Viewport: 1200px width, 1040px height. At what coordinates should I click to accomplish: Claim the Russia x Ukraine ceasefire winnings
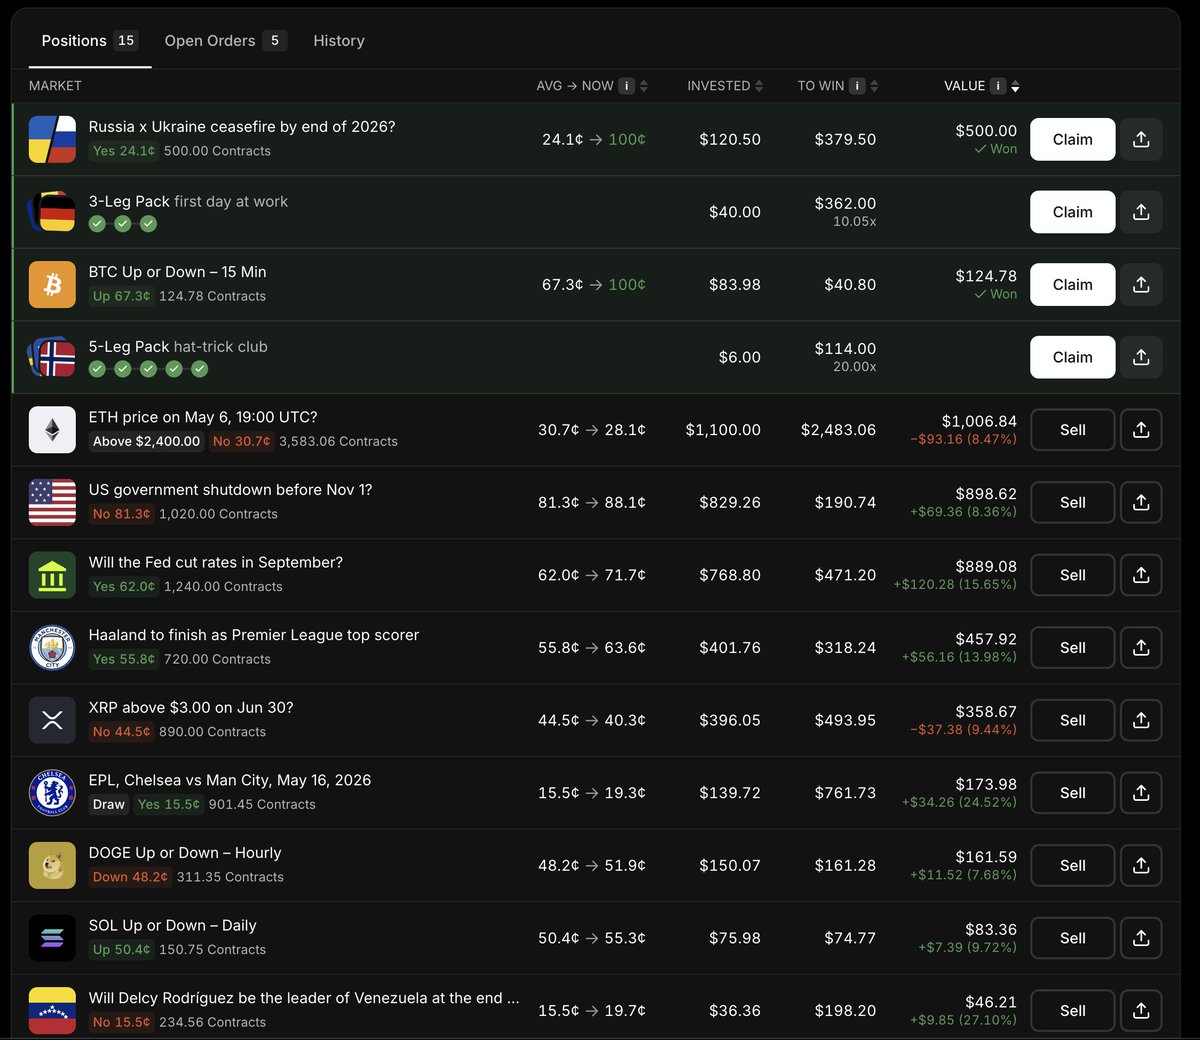tap(1072, 139)
